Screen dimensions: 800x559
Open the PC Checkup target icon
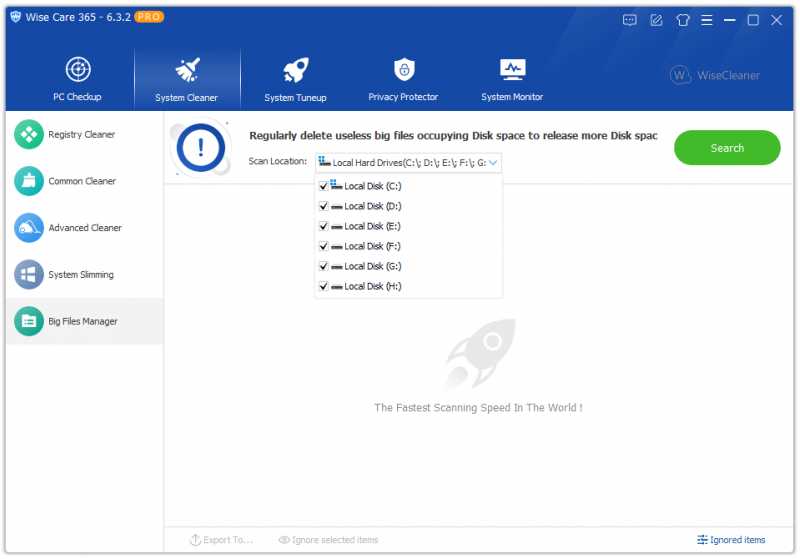click(78, 69)
